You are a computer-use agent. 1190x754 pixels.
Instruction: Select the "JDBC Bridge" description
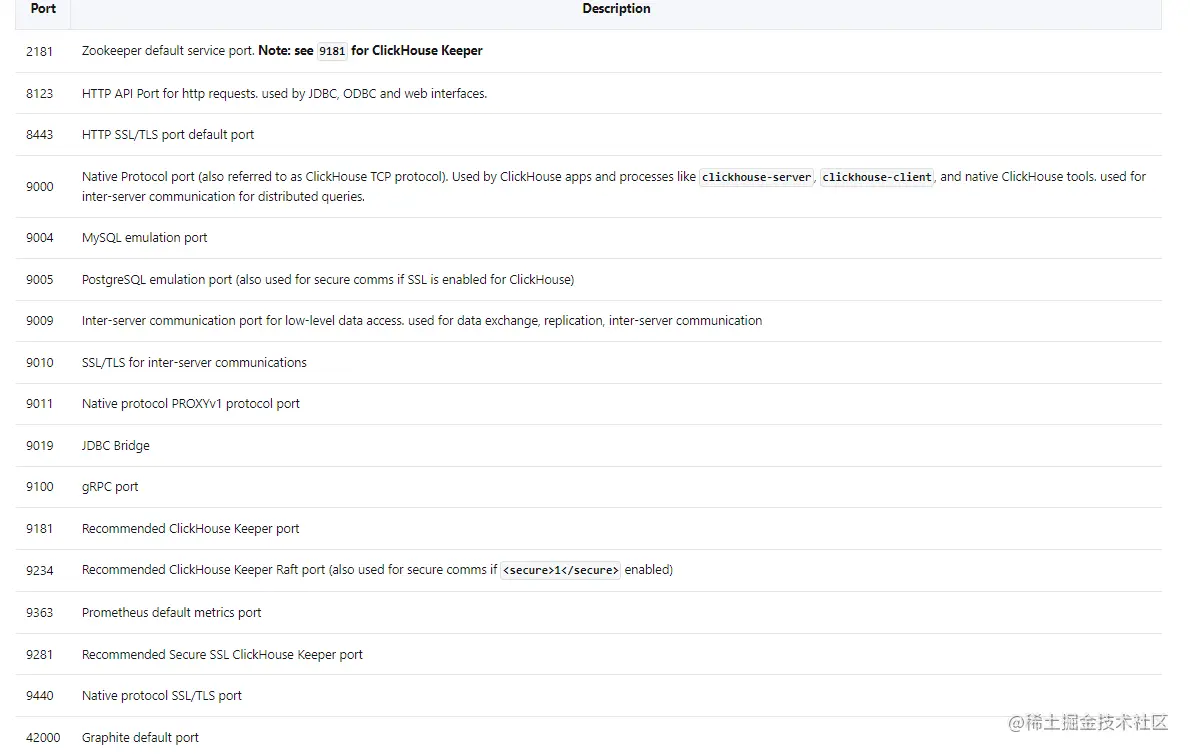point(116,446)
